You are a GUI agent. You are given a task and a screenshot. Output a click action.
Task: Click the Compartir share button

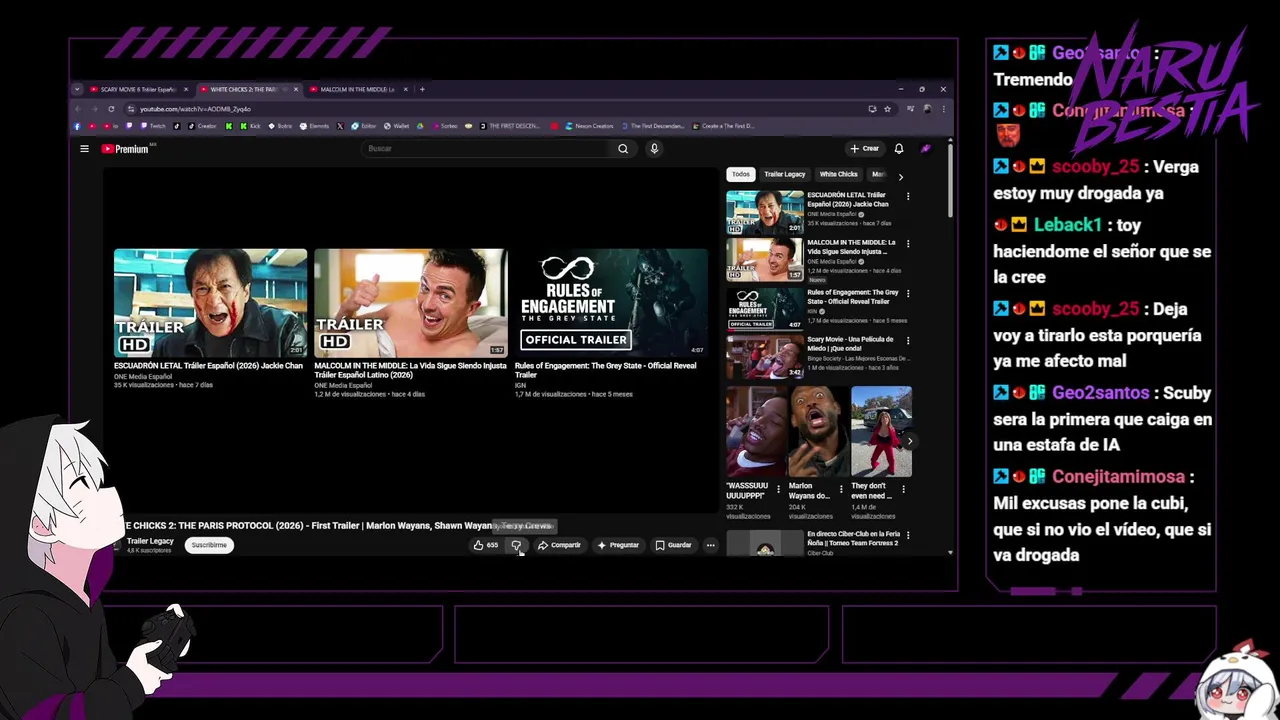click(x=559, y=545)
